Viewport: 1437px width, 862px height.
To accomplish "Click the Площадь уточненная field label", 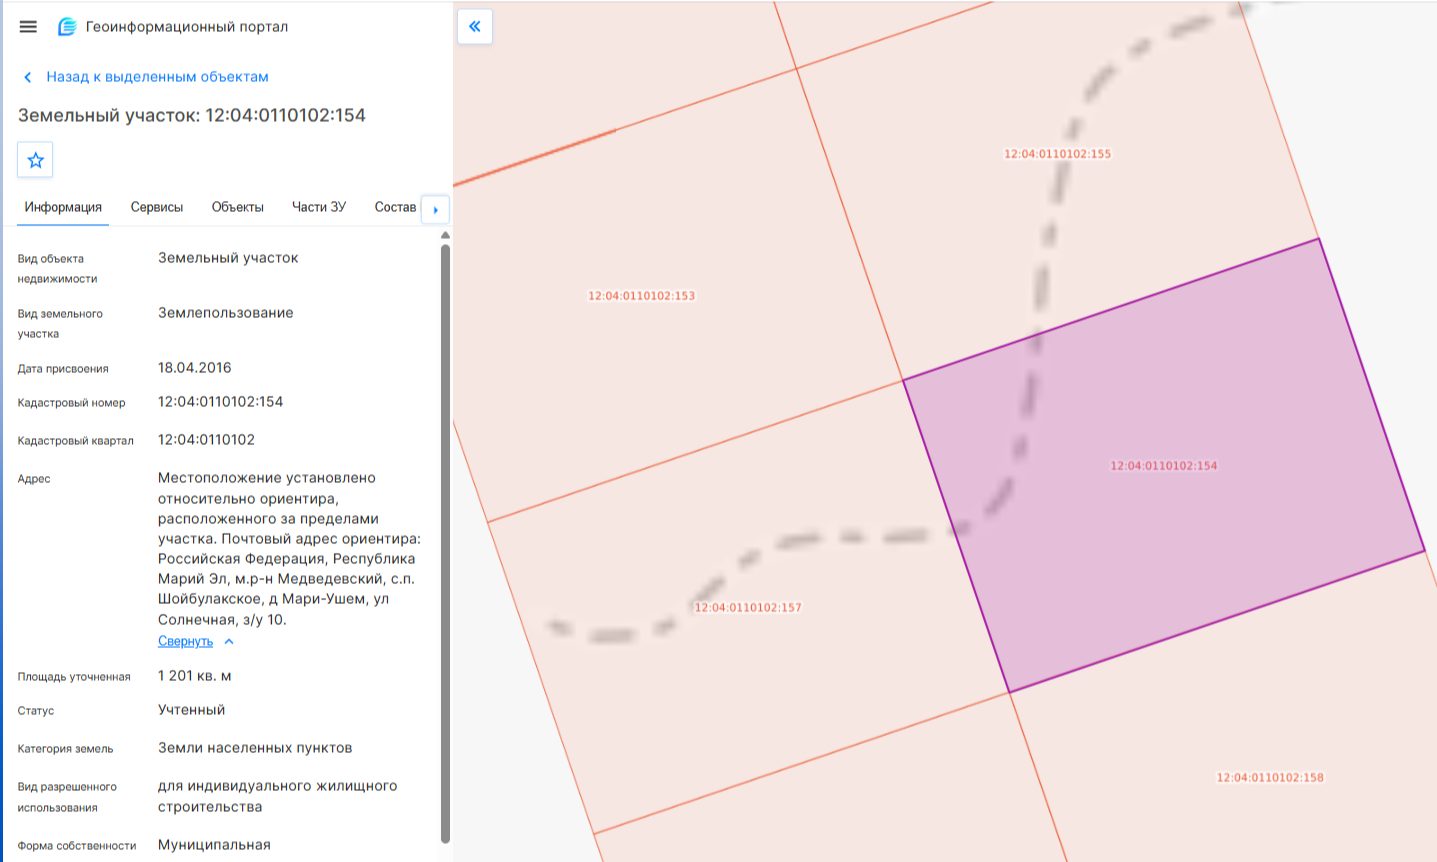I will pos(74,677).
